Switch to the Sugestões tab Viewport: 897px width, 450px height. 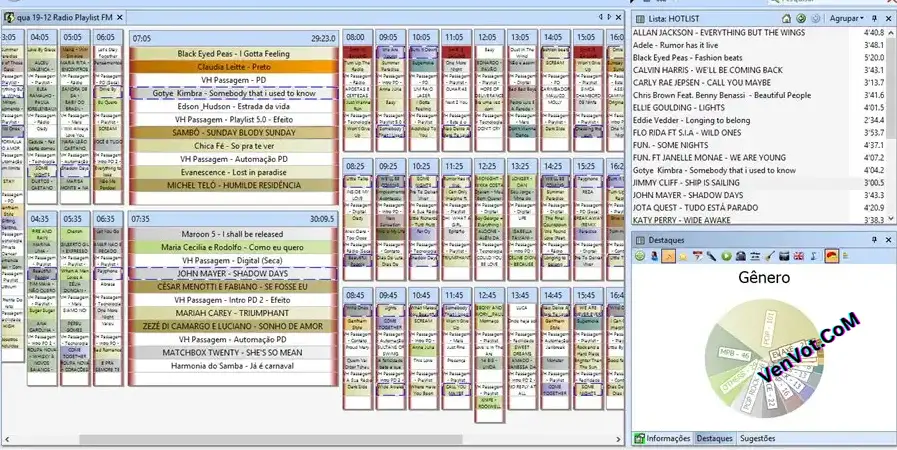(757, 439)
